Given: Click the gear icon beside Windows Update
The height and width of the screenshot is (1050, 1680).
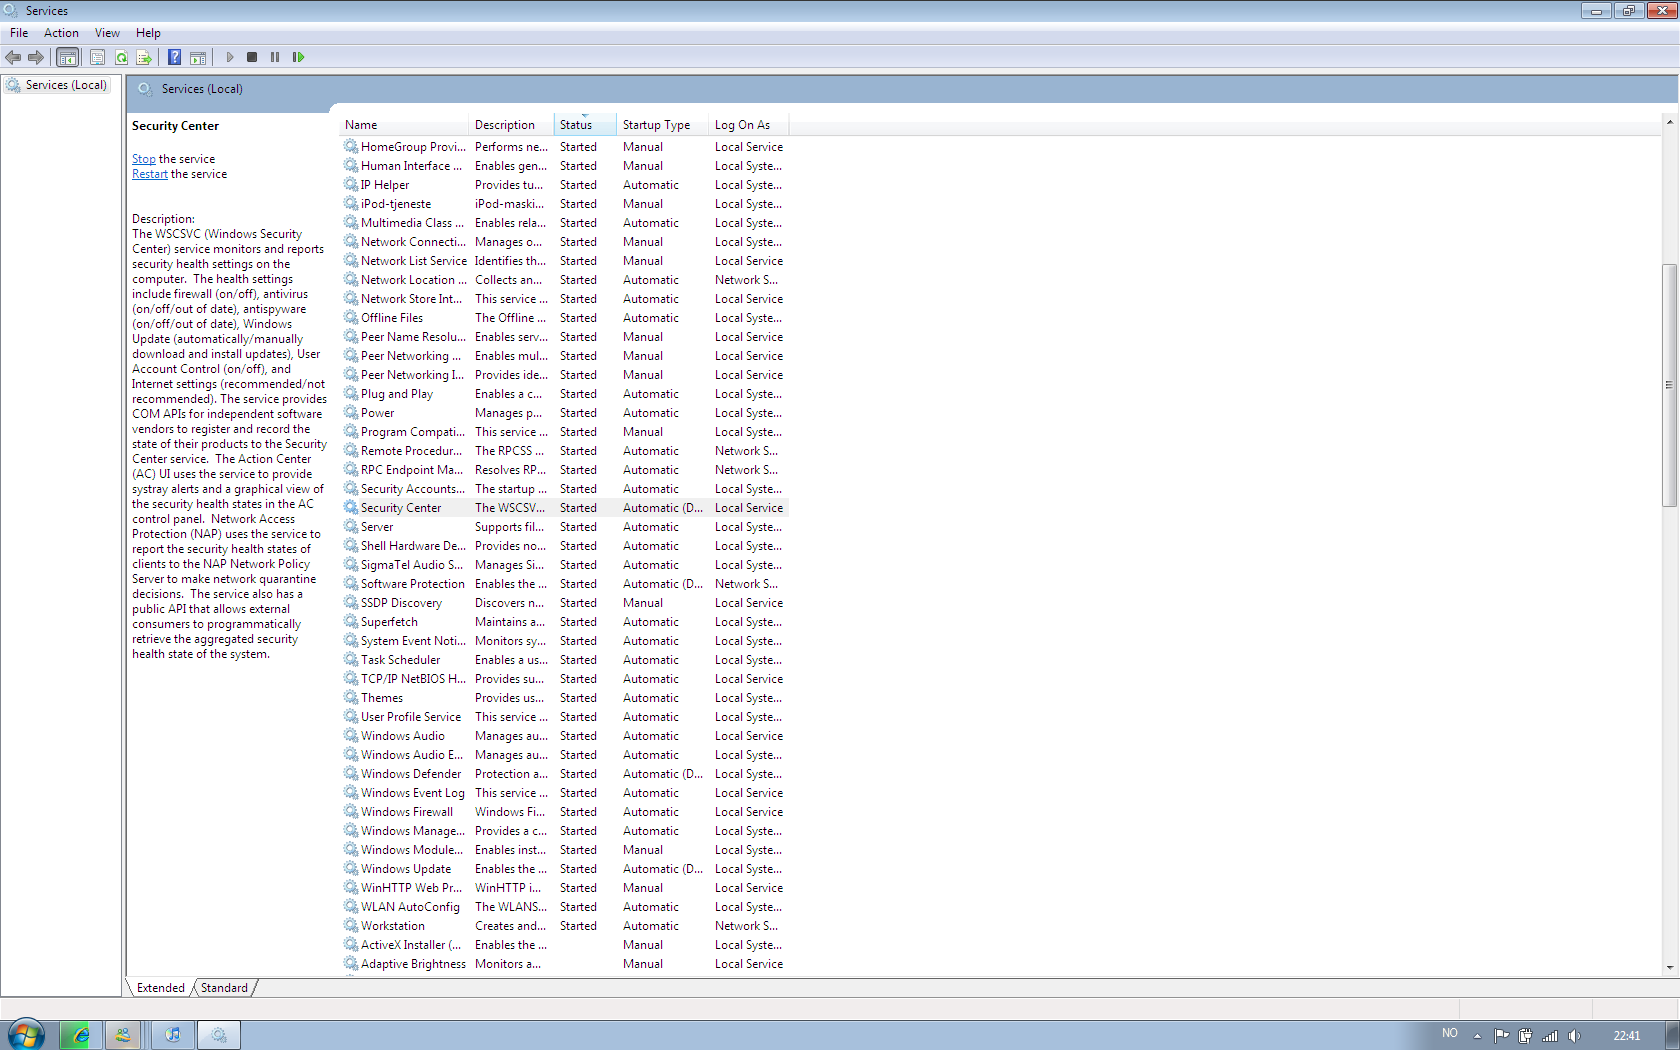Looking at the screenshot, I should (x=351, y=869).
